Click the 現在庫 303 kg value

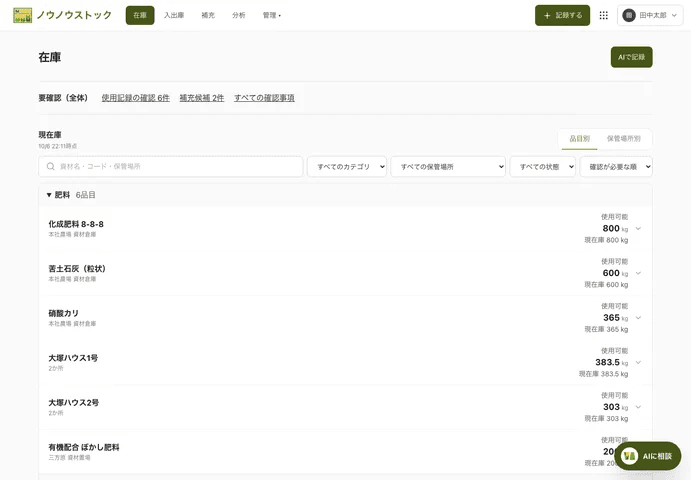pos(606,418)
